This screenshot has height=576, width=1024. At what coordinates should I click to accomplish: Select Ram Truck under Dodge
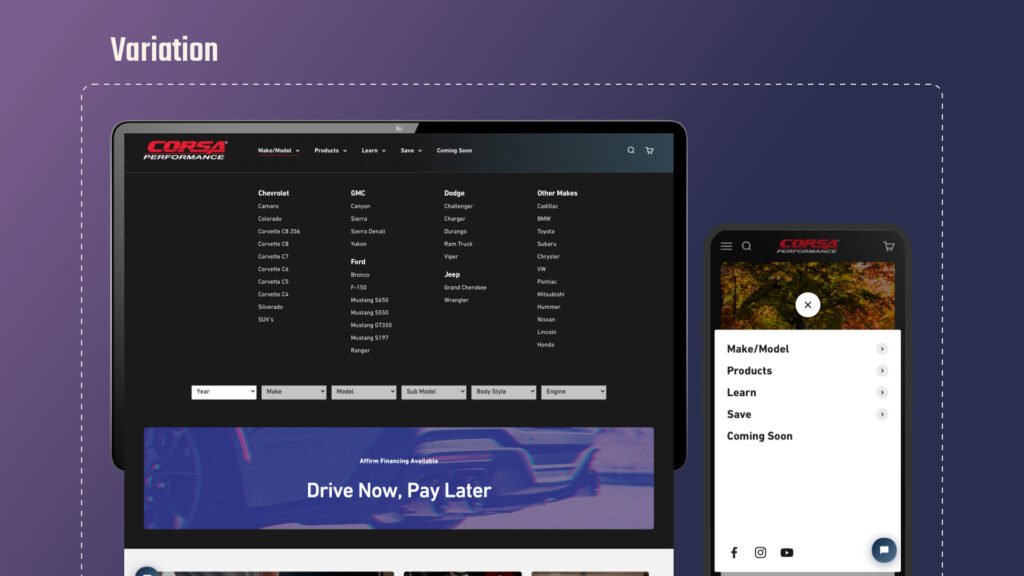pyautogui.click(x=458, y=244)
